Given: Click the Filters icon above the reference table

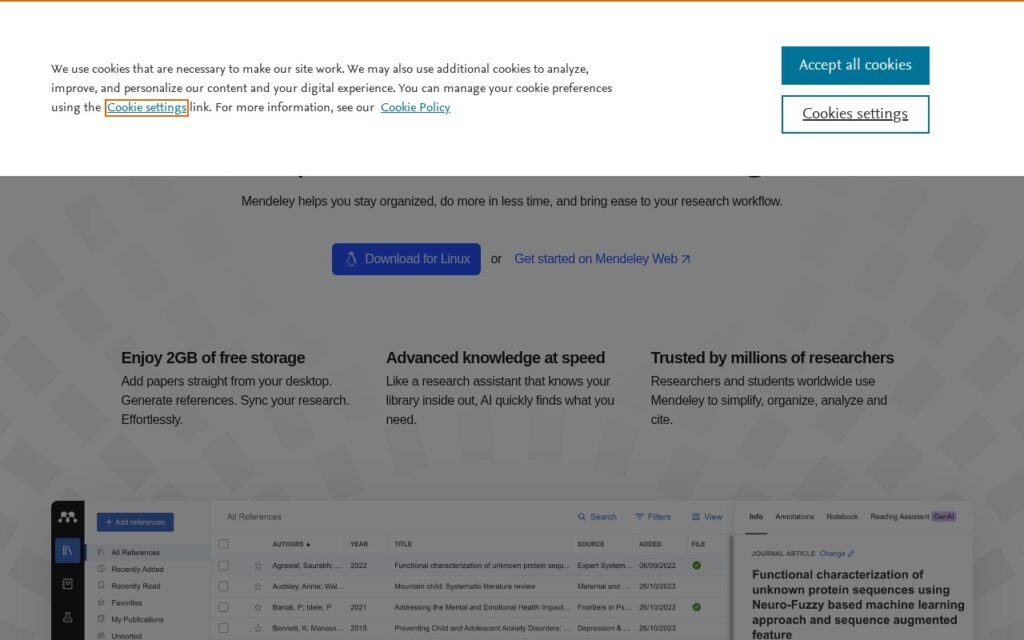Looking at the screenshot, I should [x=639, y=517].
